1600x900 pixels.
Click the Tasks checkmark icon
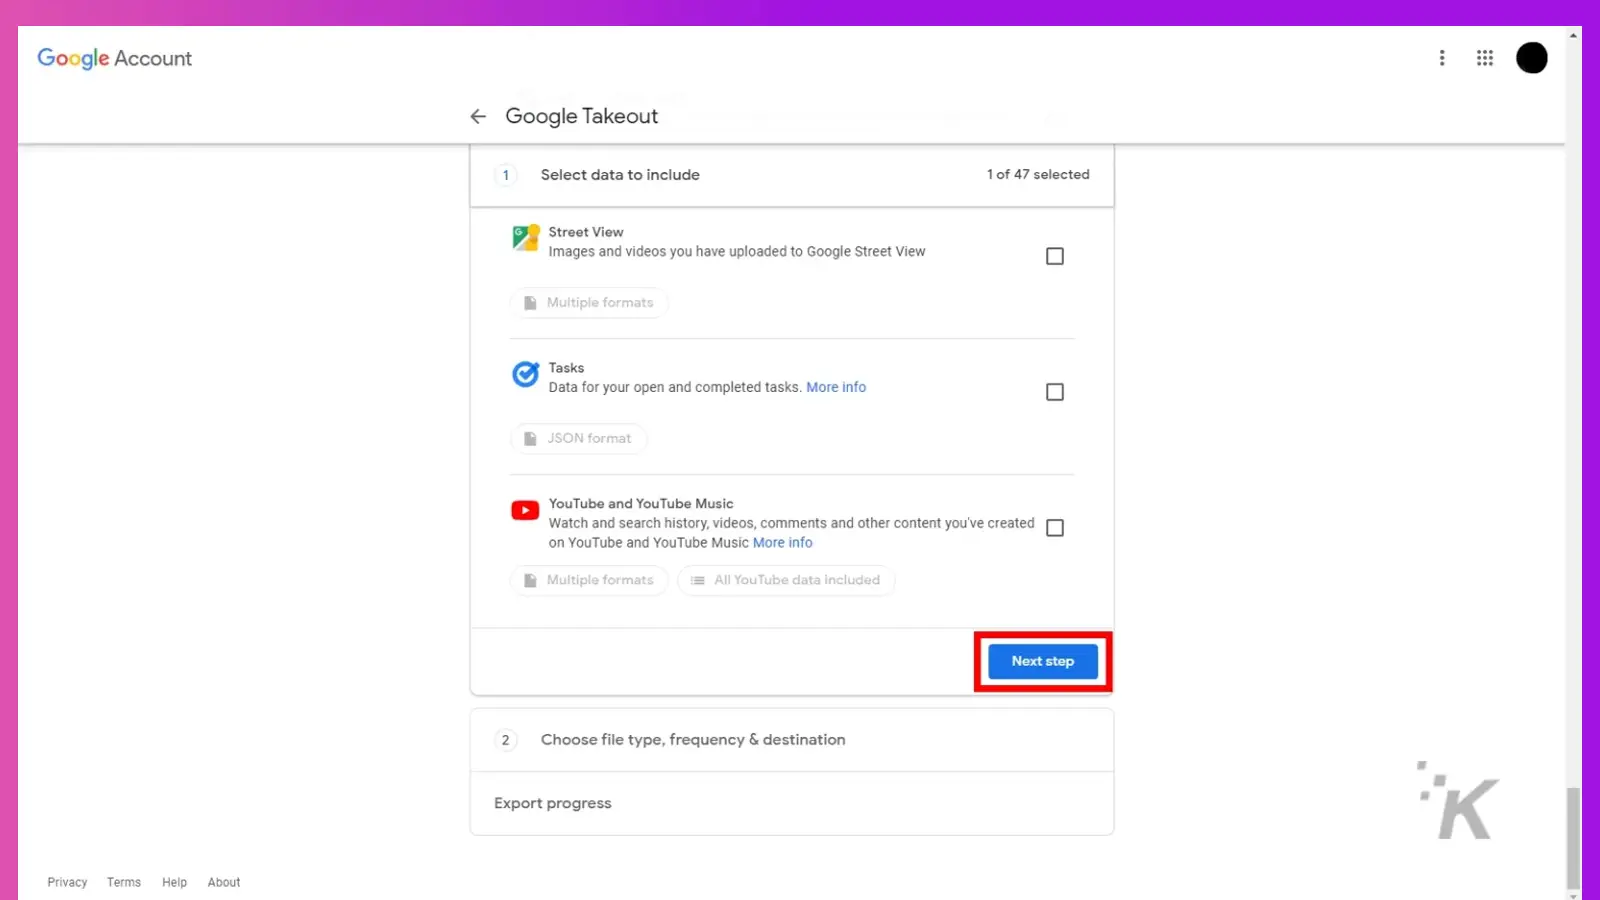[526, 374]
